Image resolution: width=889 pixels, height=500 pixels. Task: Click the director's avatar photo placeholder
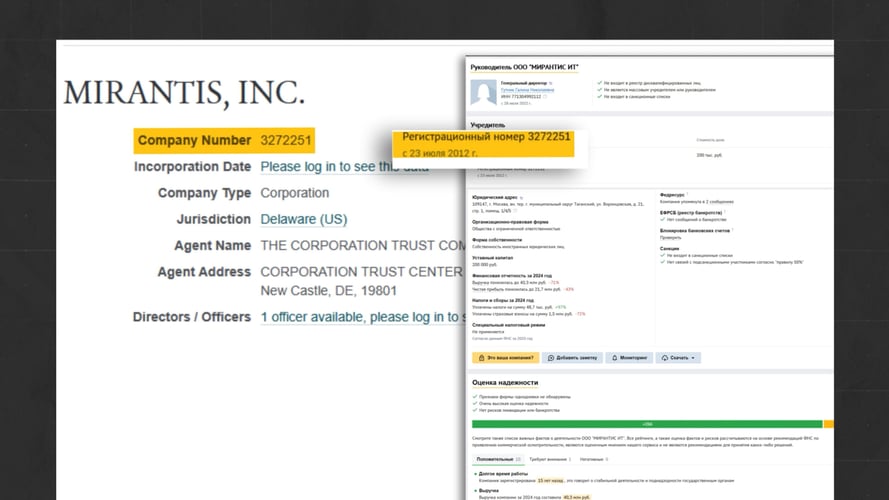coord(484,93)
